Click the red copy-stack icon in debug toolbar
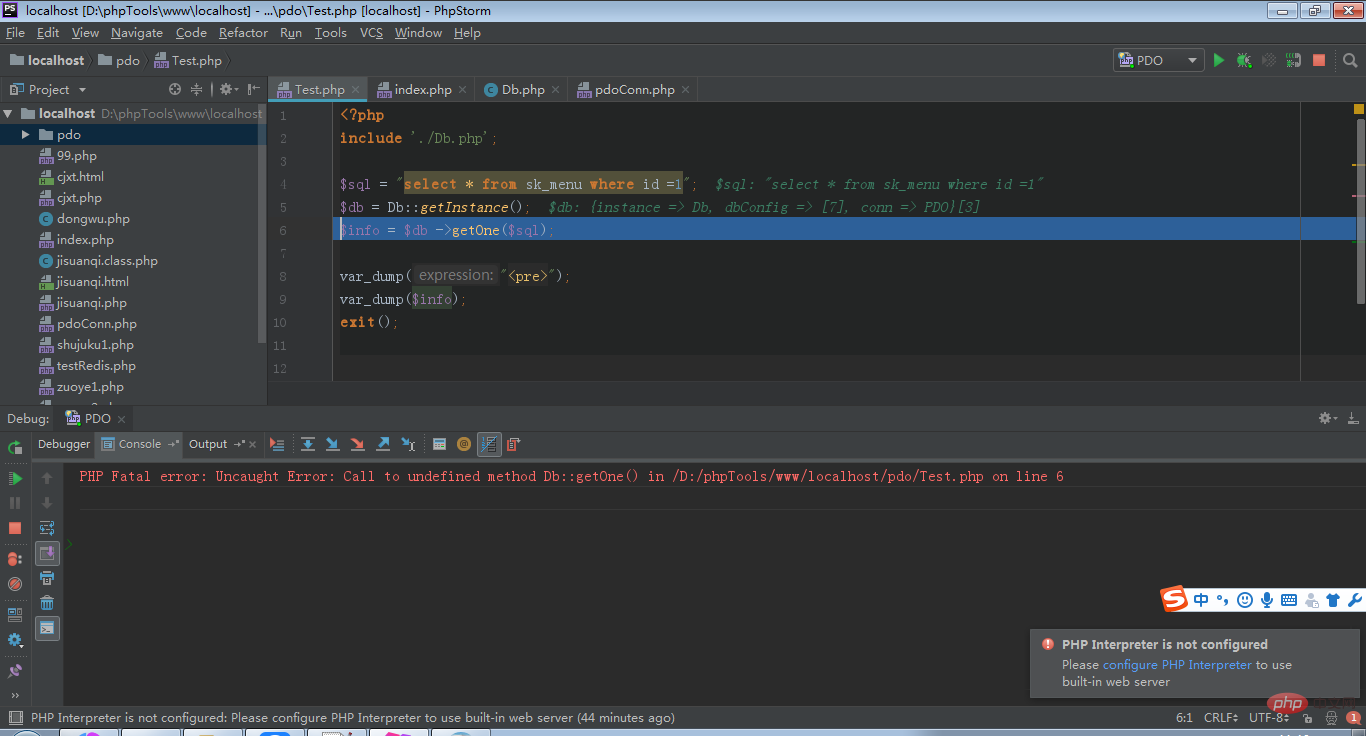1366x736 pixels. [513, 444]
